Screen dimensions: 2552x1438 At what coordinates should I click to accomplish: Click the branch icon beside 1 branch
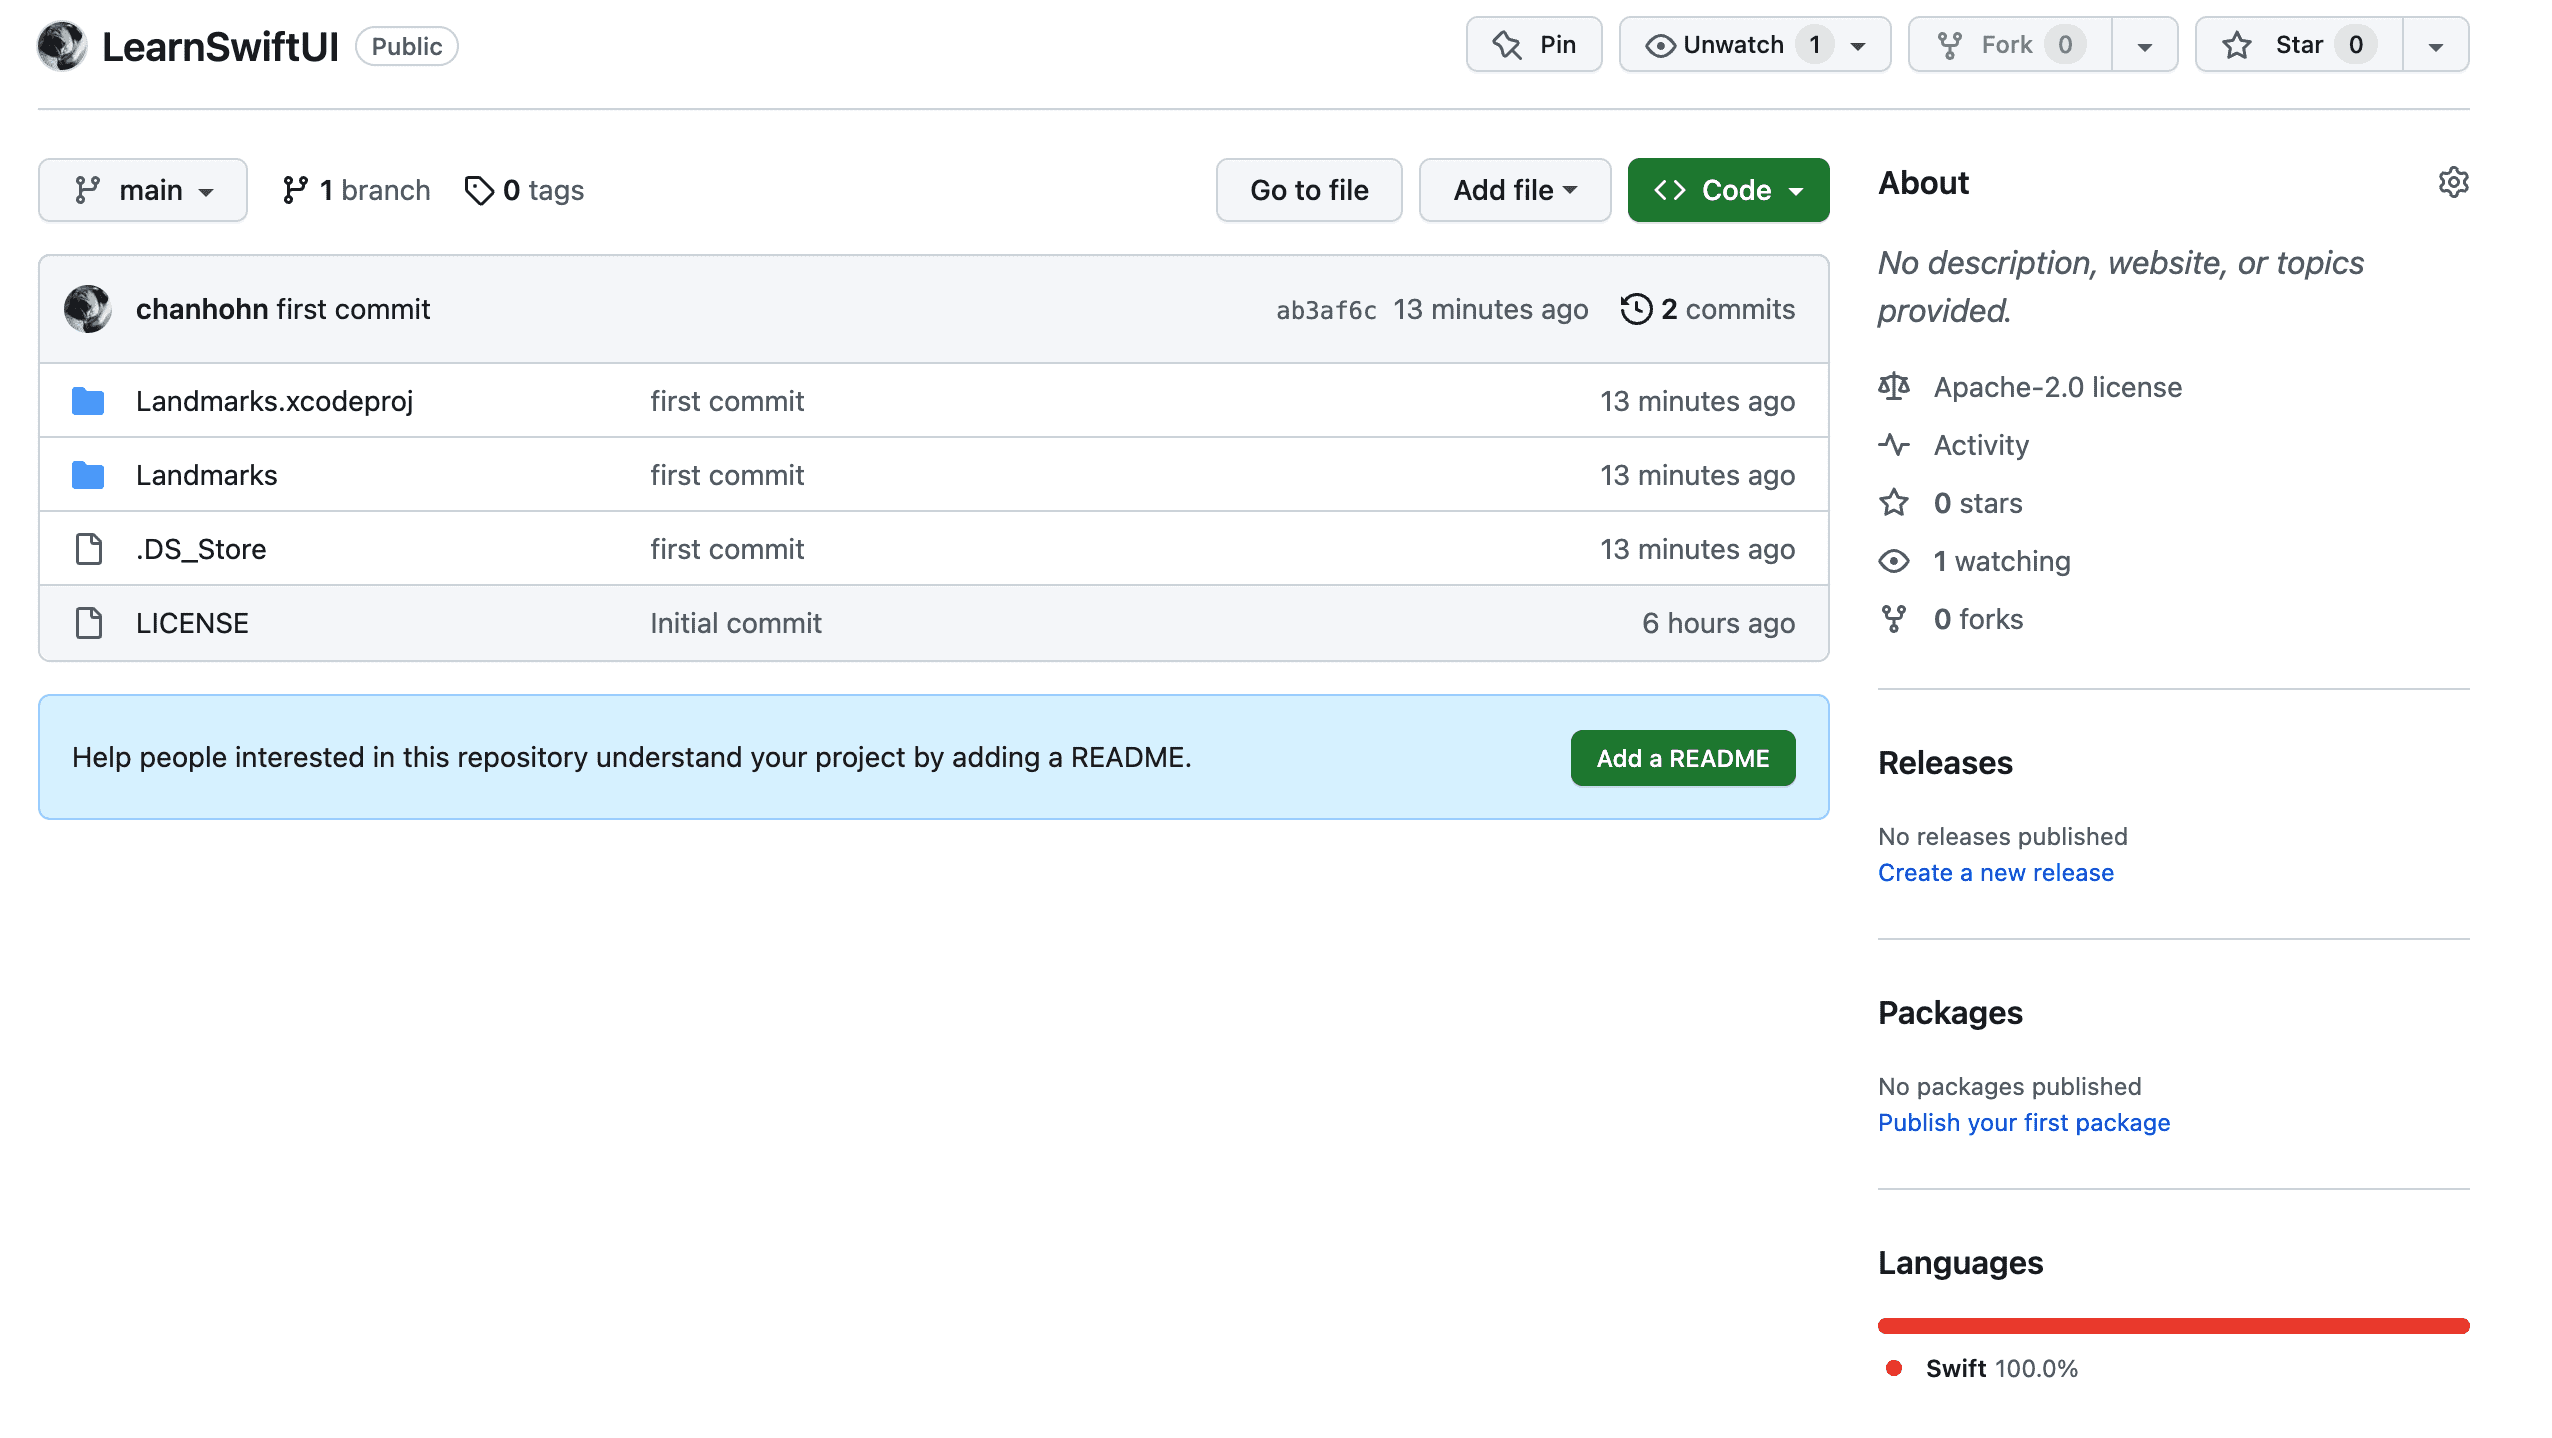(x=295, y=190)
